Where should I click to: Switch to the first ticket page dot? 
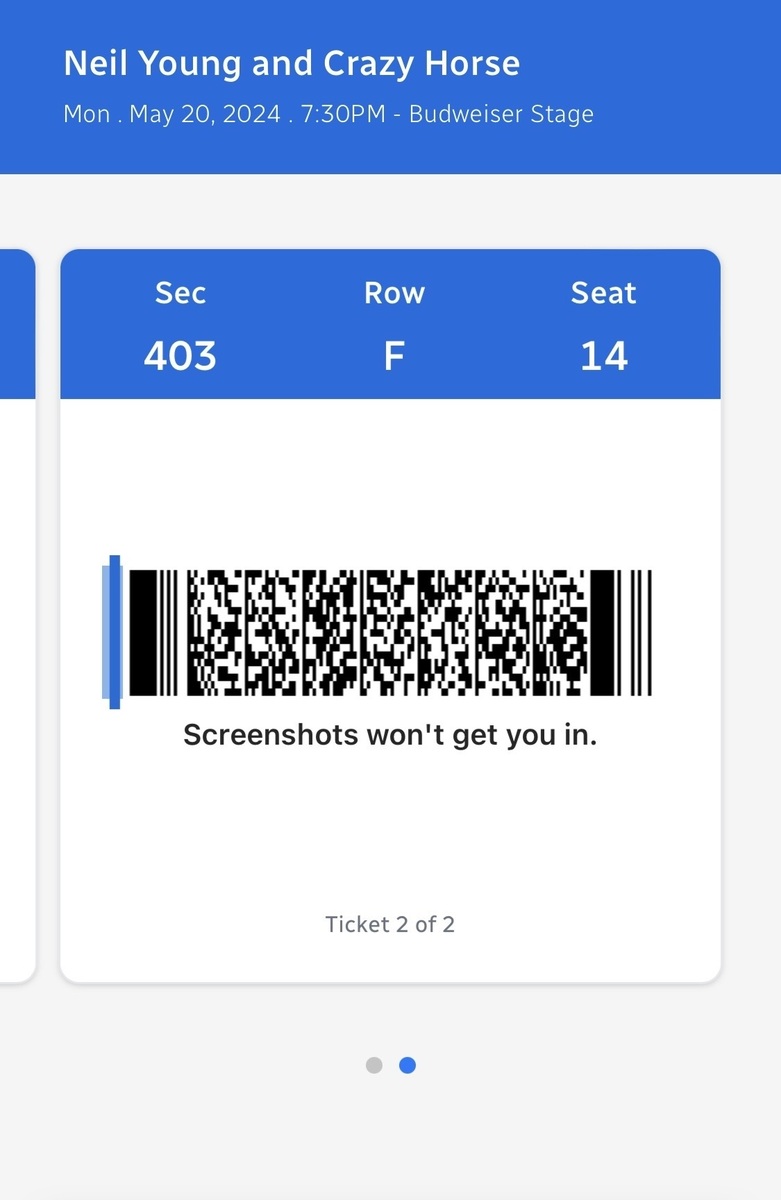tap(374, 1065)
